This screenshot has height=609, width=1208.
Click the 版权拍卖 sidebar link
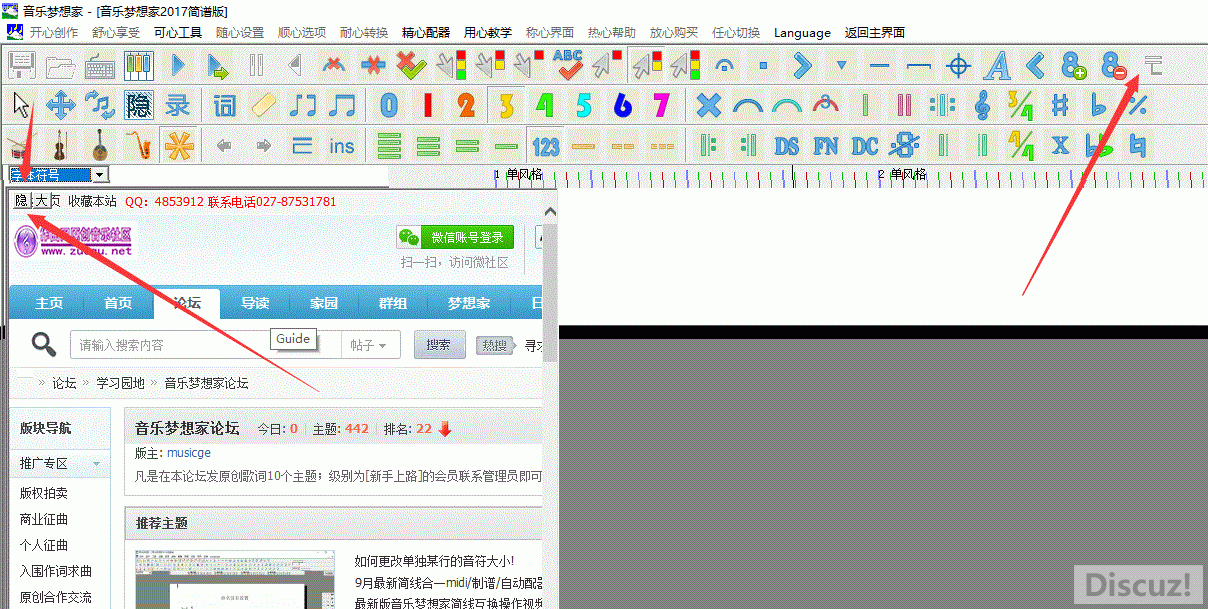pos(44,493)
